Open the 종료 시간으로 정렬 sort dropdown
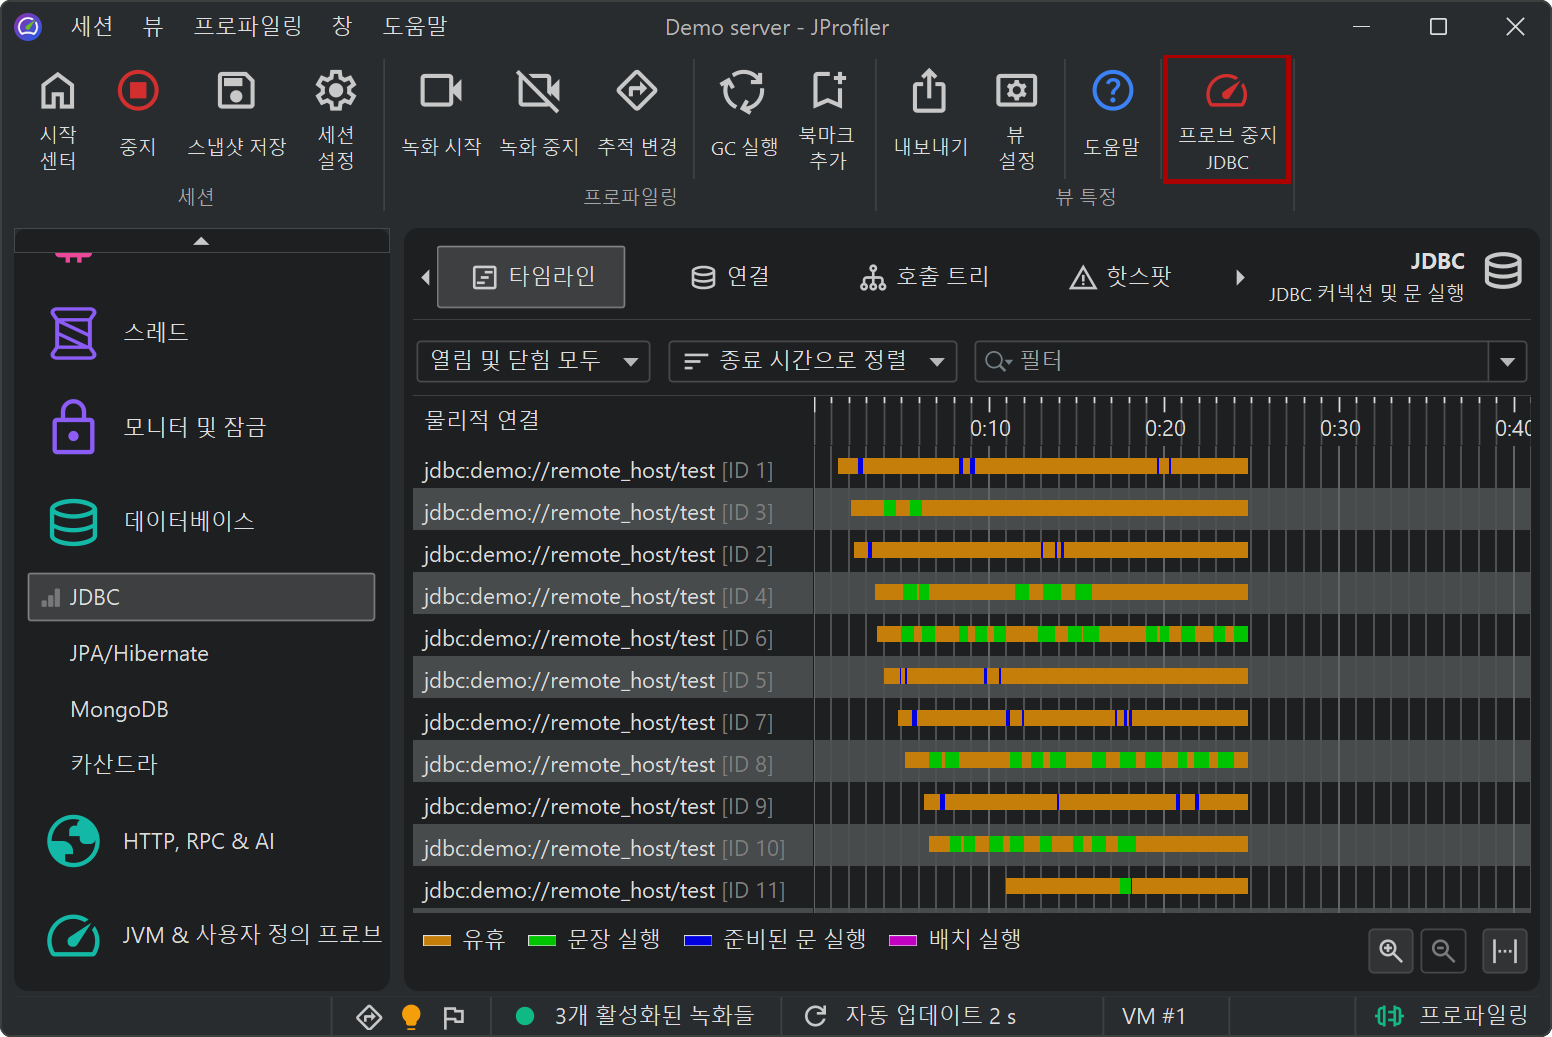 pyautogui.click(x=812, y=361)
